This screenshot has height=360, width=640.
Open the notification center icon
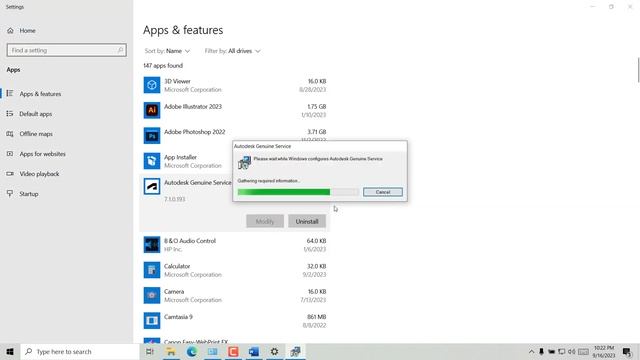[627, 351]
